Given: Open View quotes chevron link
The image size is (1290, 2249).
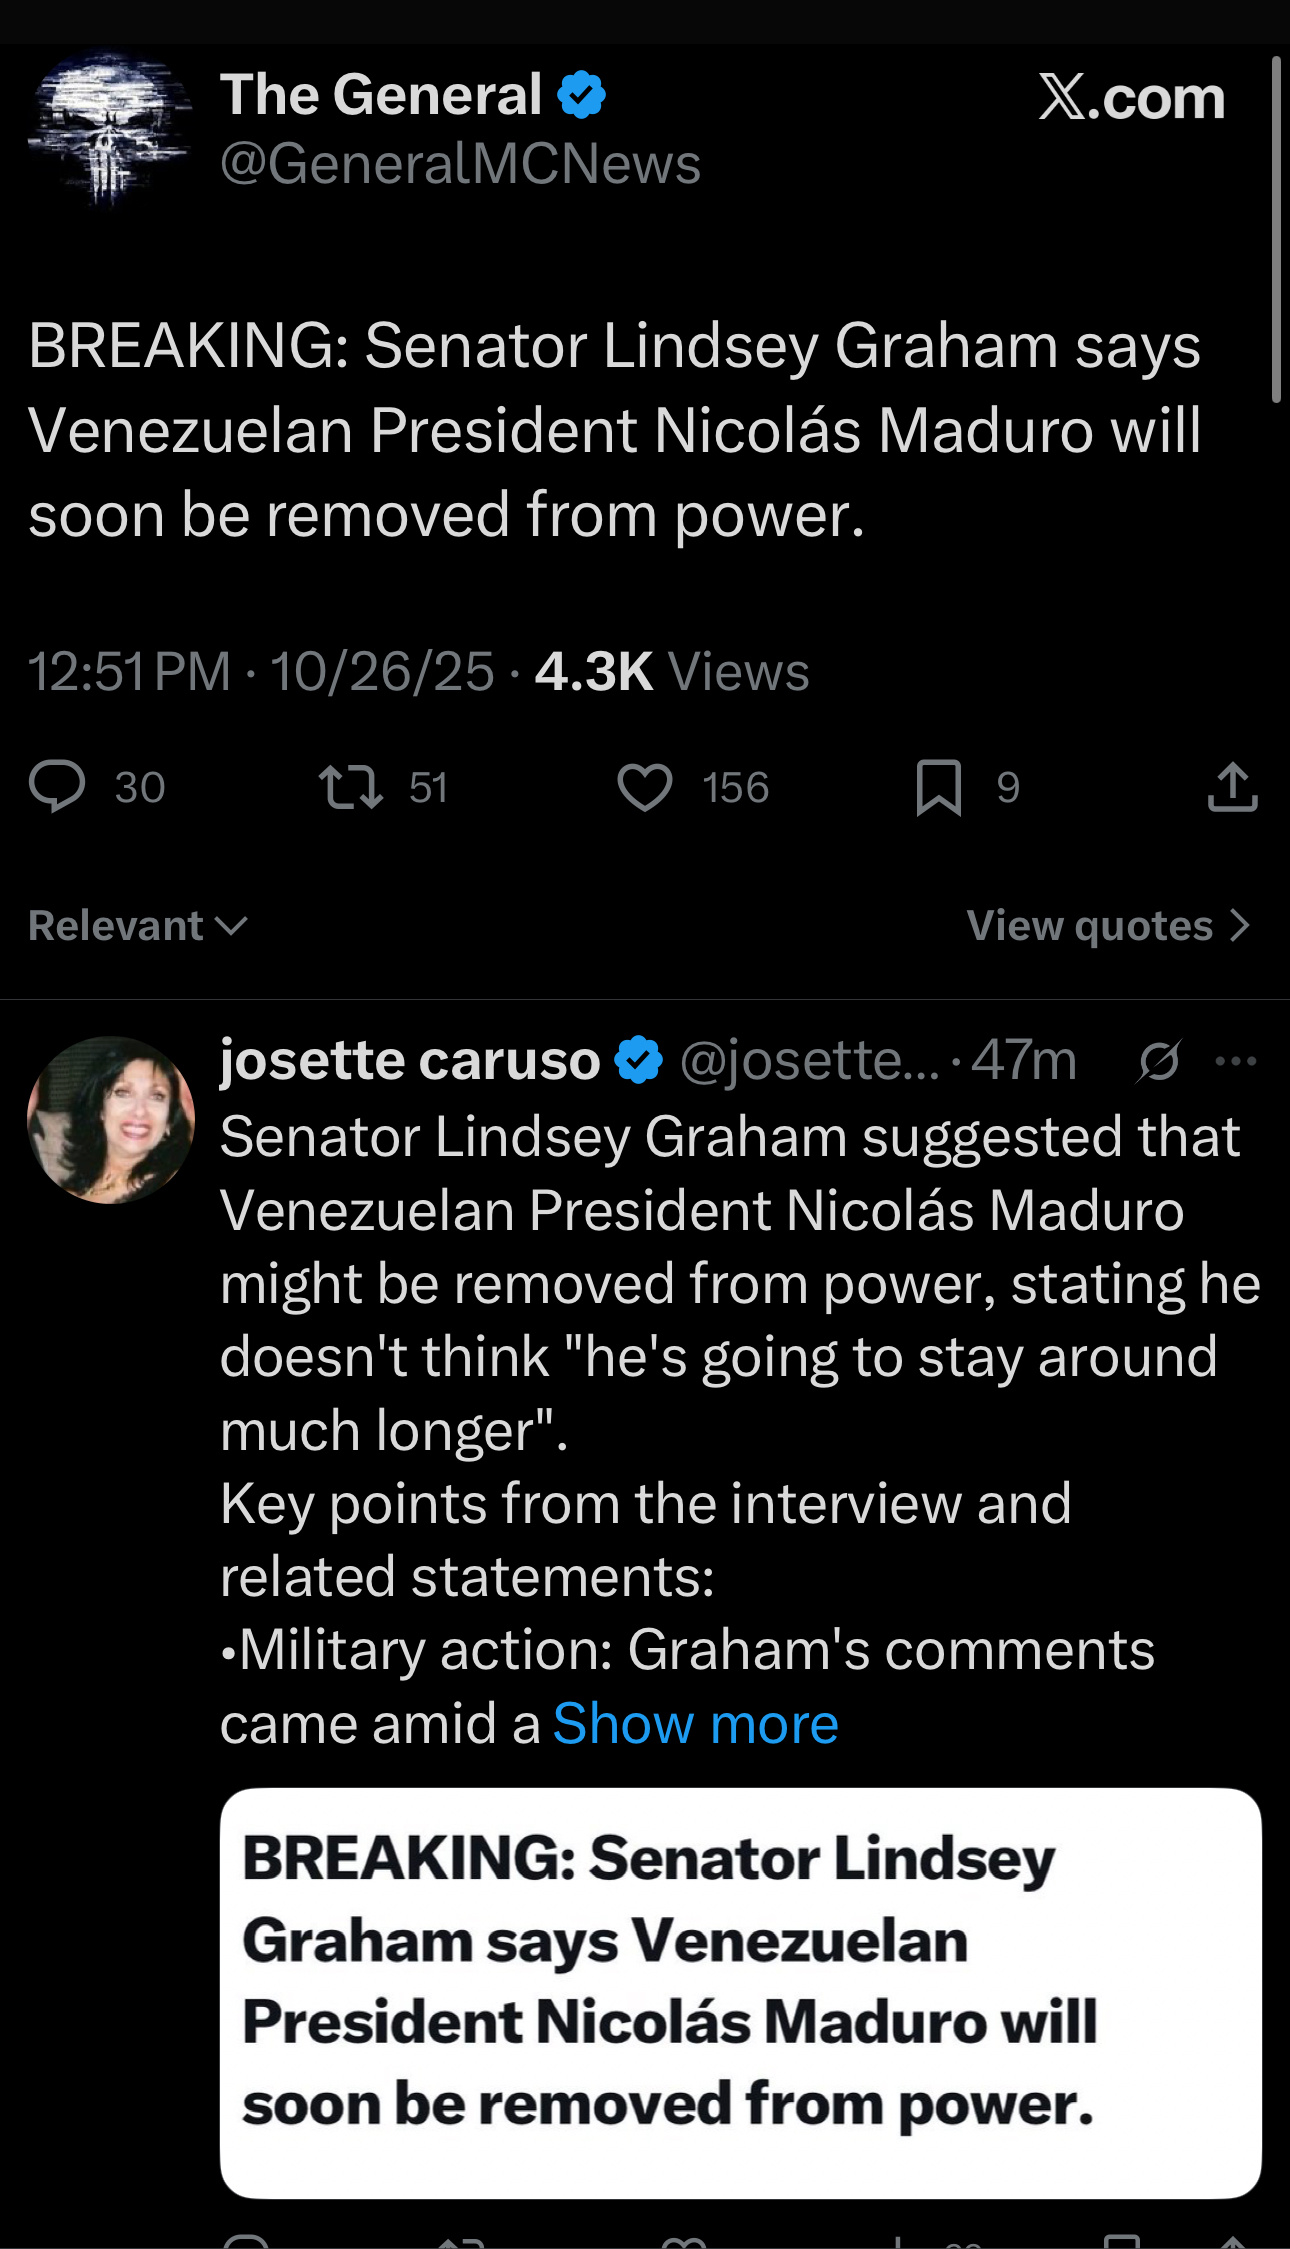Looking at the screenshot, I should (x=1108, y=926).
